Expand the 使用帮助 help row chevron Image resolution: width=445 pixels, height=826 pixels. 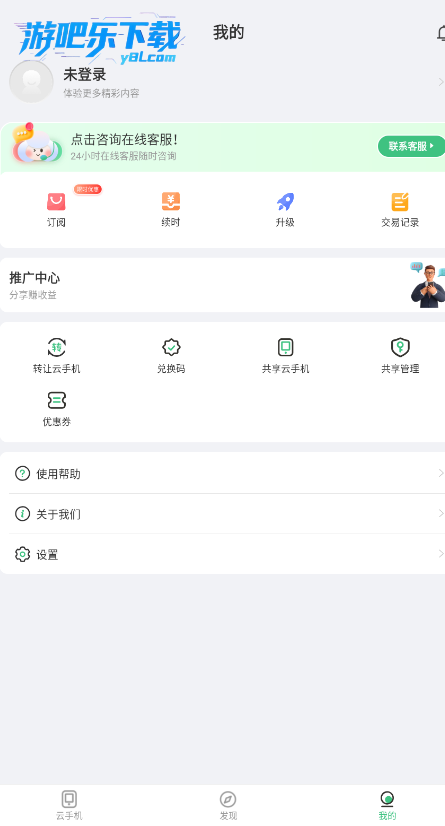pos(441,473)
